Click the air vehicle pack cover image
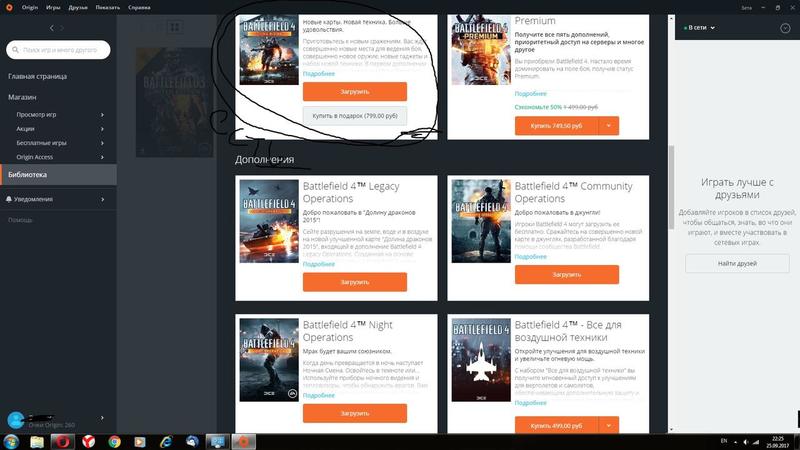The image size is (800, 450). [x=481, y=360]
